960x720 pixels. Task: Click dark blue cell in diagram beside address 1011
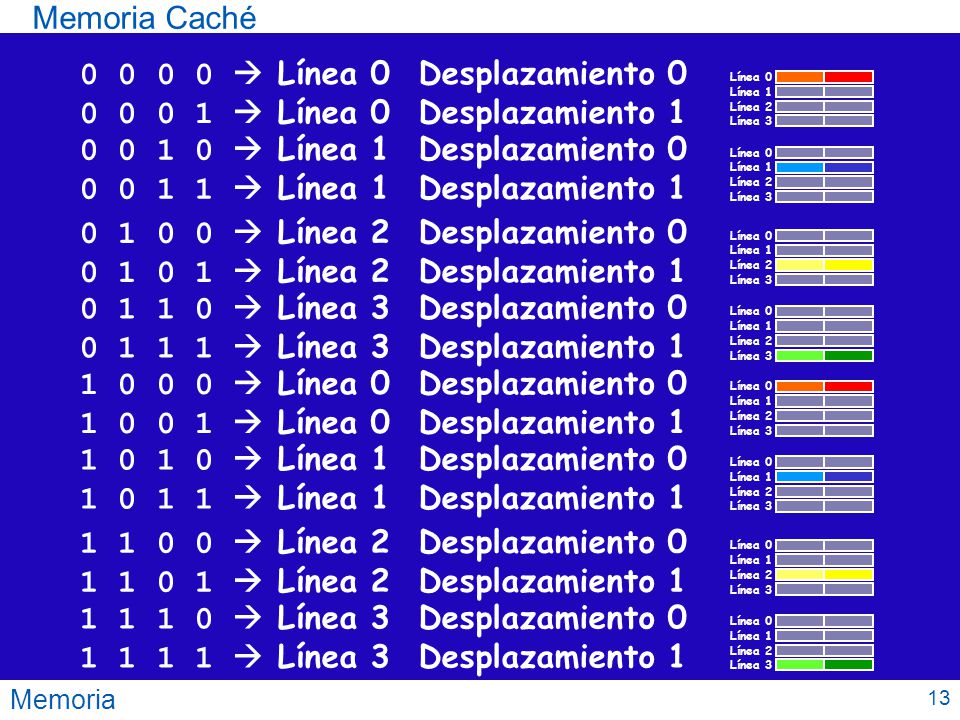click(x=848, y=477)
